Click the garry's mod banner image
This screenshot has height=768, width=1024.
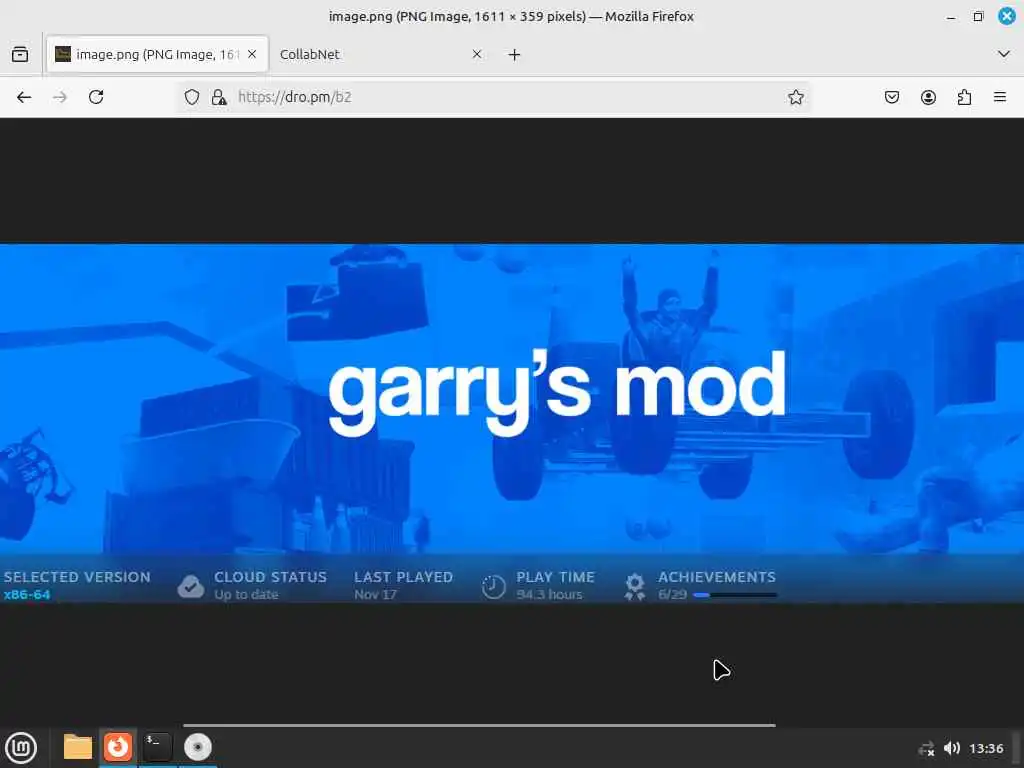[512, 423]
